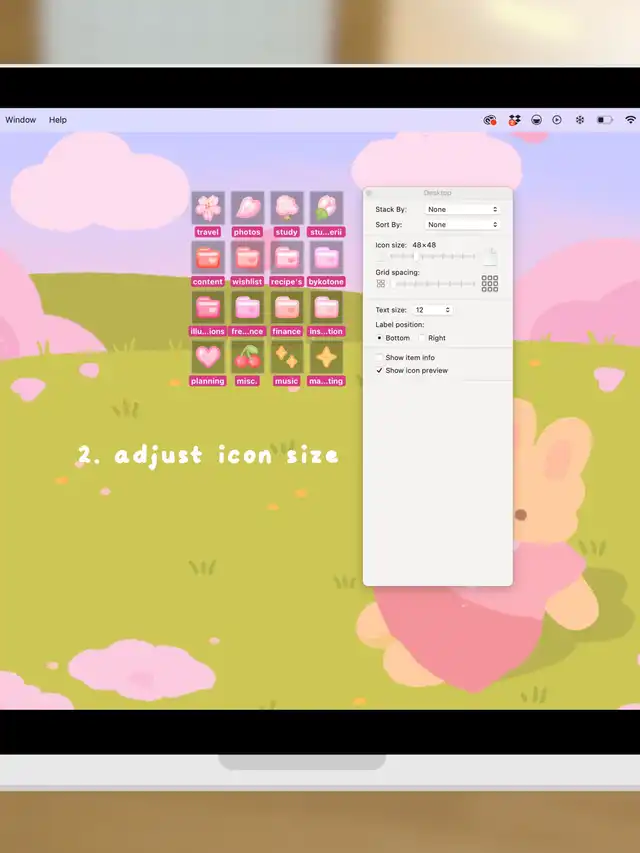Image resolution: width=640 pixels, height=853 pixels.
Task: Select the music sparkles icon
Action: [x=287, y=357]
